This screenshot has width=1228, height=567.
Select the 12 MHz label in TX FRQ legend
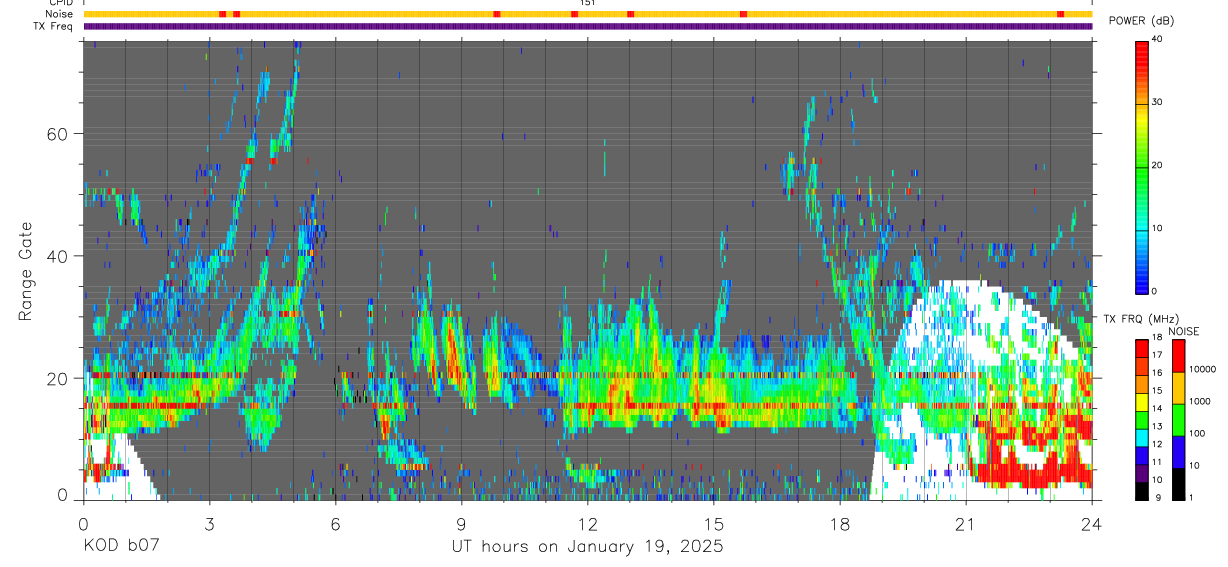pyautogui.click(x=1157, y=443)
